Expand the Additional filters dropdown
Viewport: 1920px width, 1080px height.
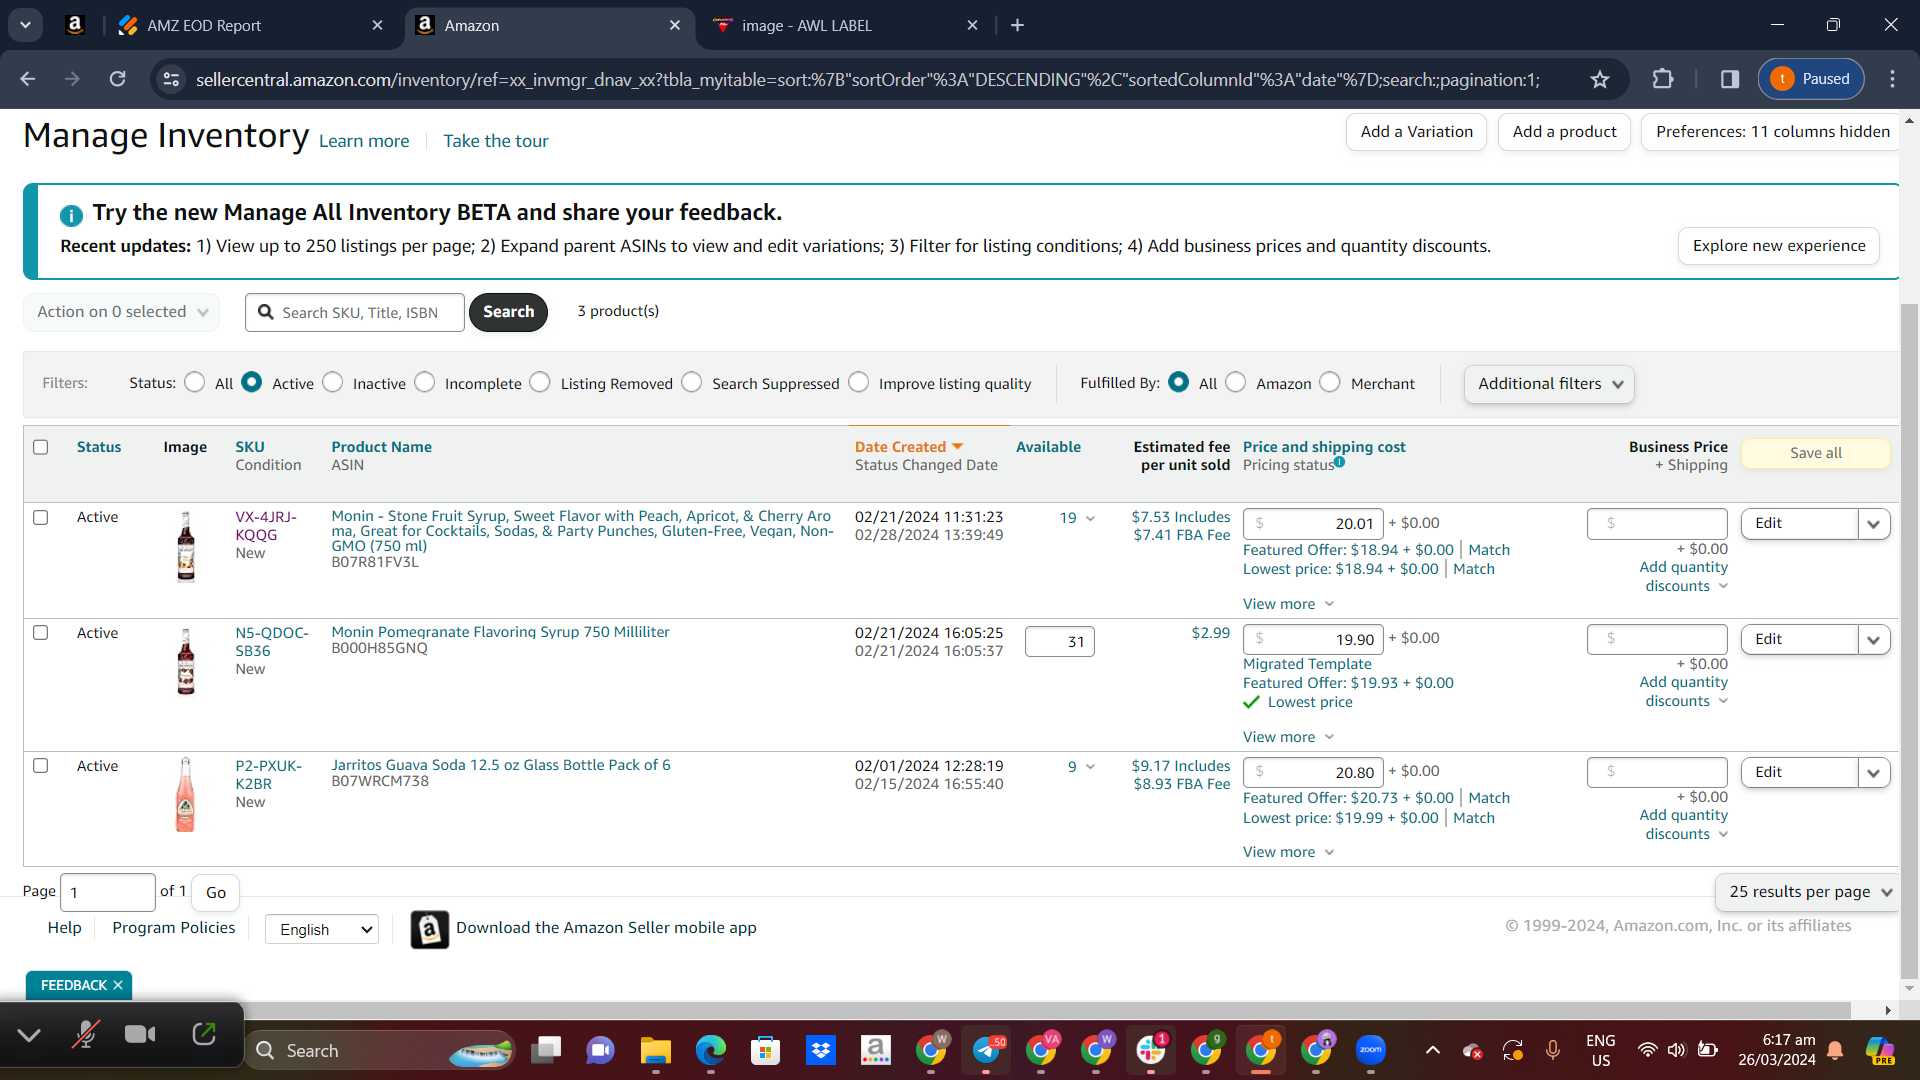click(1549, 384)
